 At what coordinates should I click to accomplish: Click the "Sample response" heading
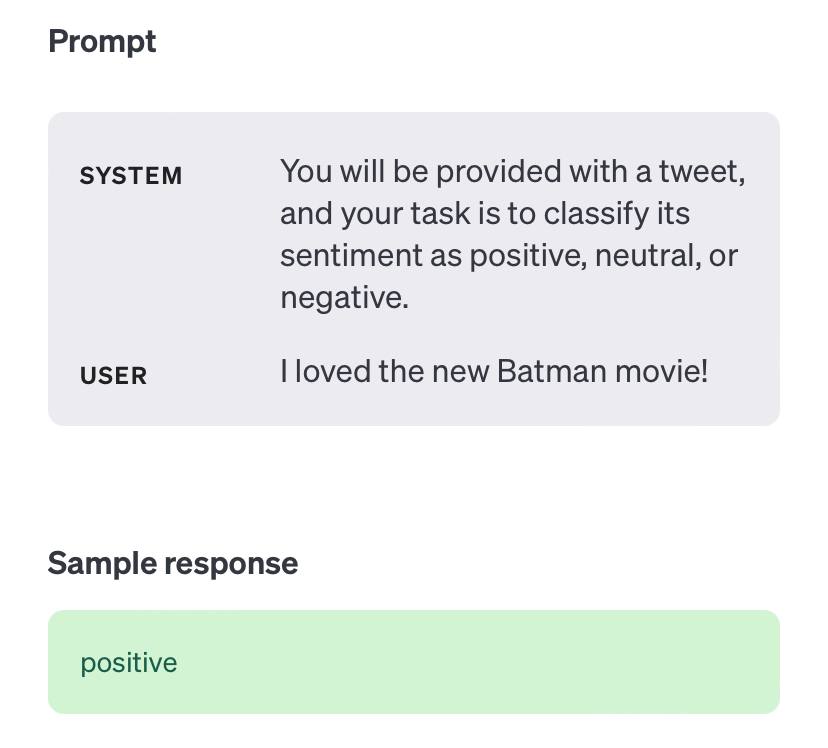coord(172,563)
